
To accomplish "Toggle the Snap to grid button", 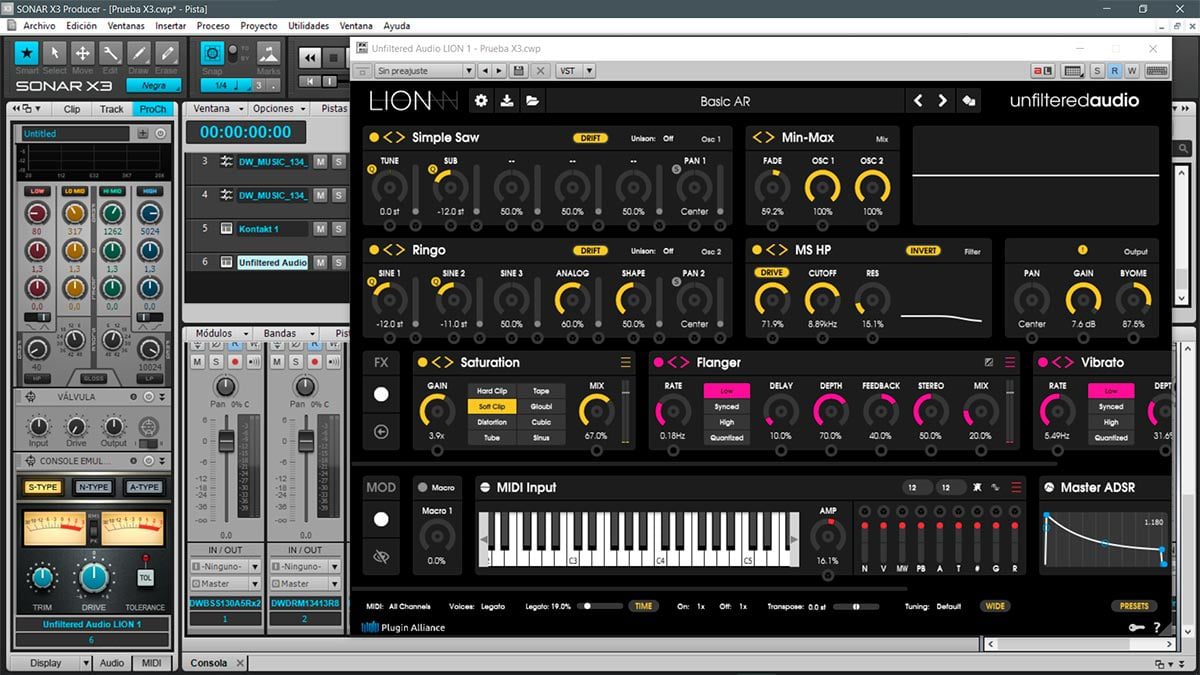I will (212, 53).
